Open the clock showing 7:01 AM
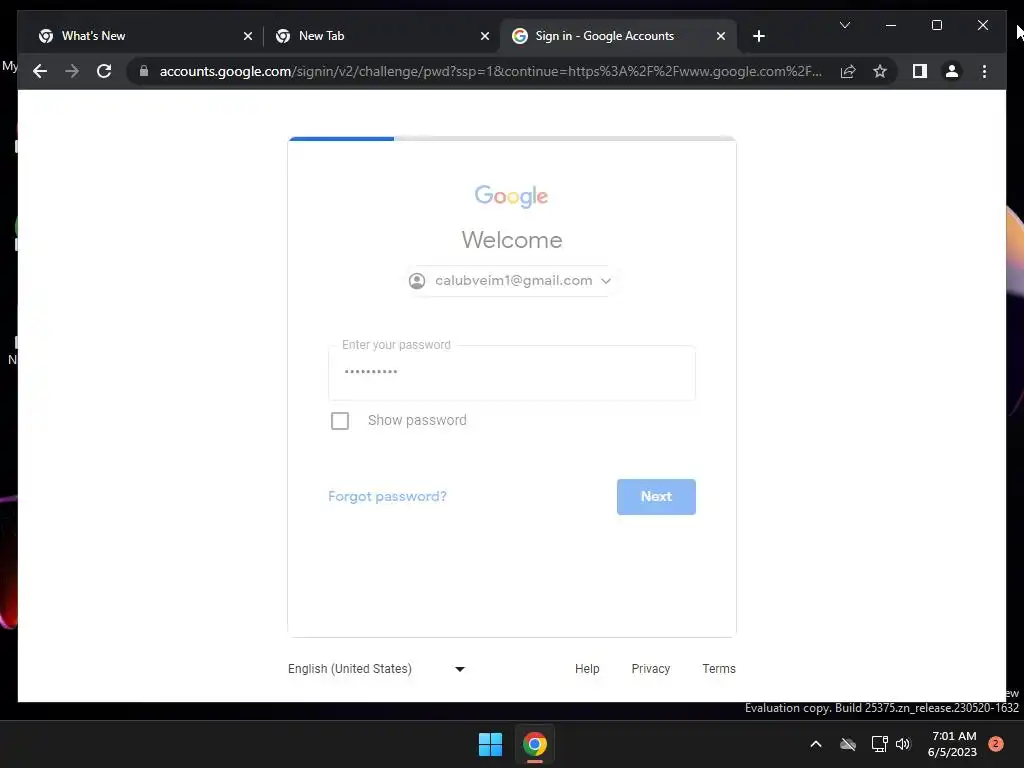 tap(953, 744)
